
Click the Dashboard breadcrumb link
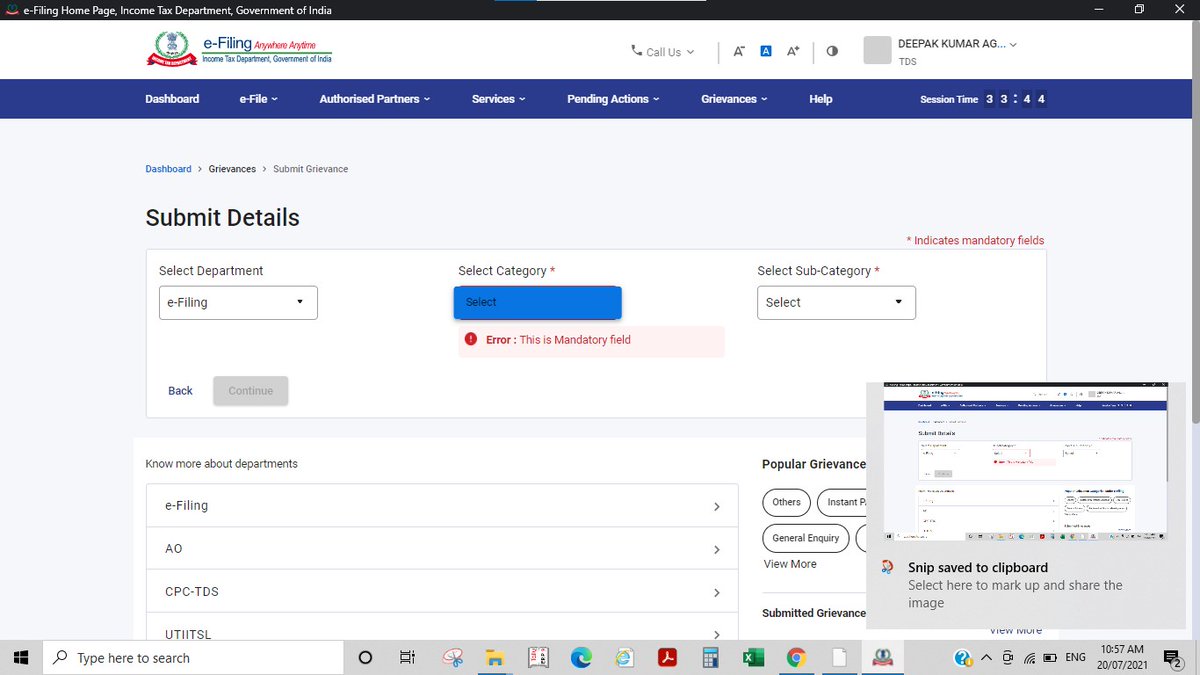coord(168,169)
